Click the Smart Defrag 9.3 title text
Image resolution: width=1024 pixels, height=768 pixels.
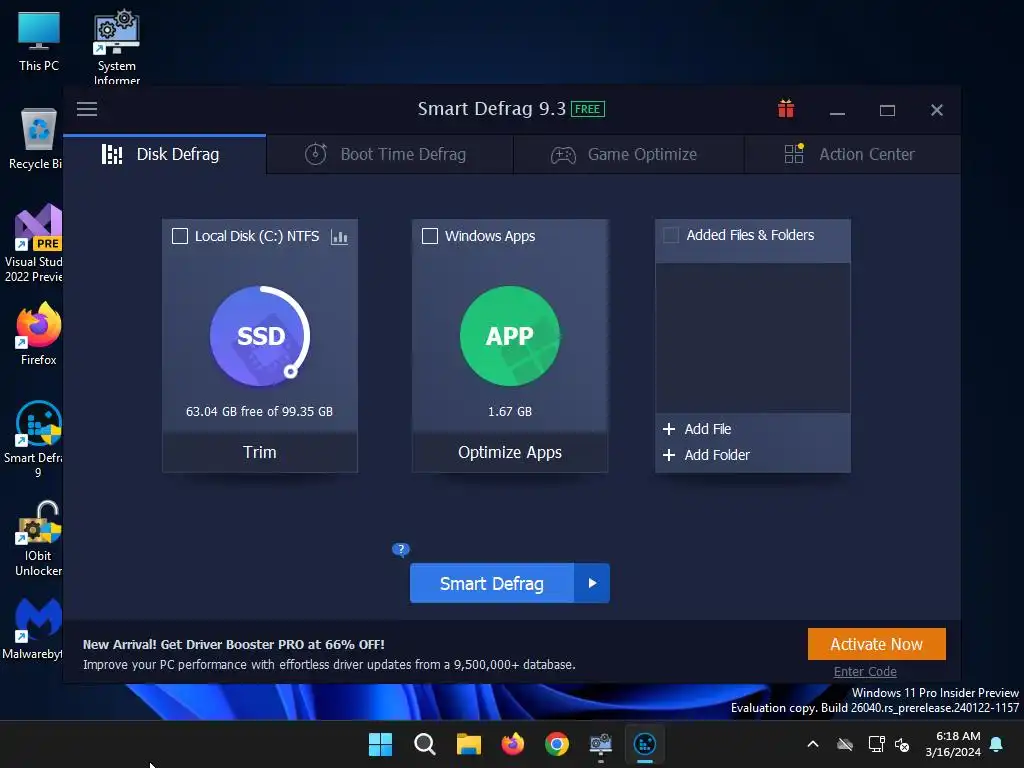pos(492,109)
